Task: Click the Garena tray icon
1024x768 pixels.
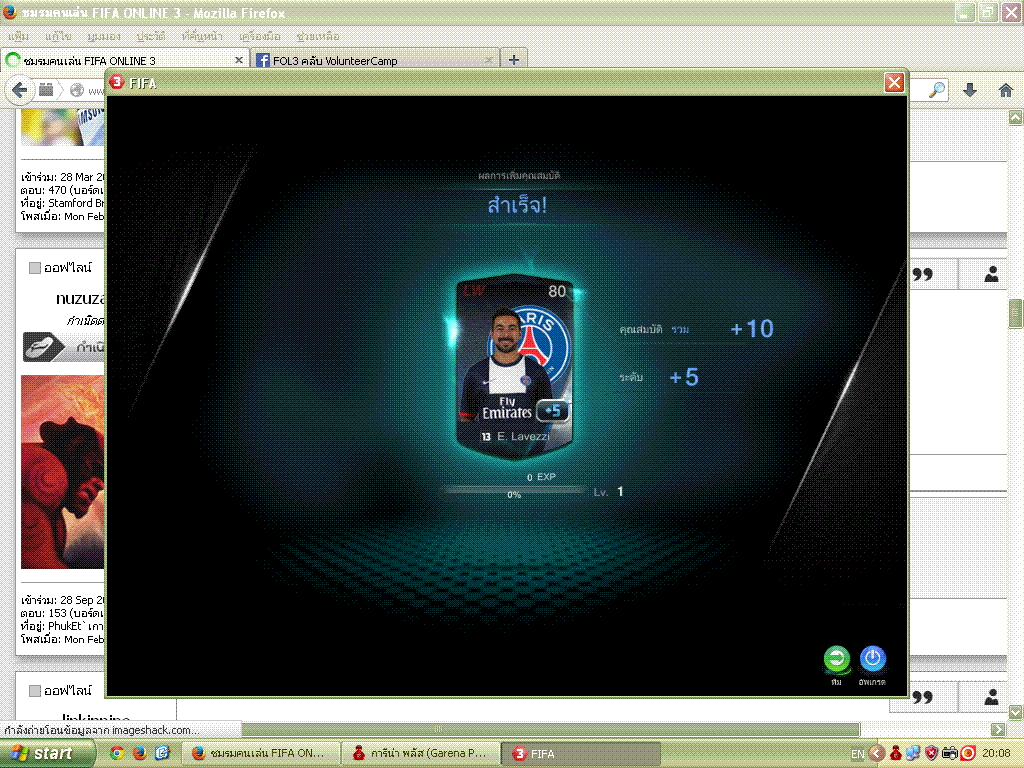Action: [895, 754]
